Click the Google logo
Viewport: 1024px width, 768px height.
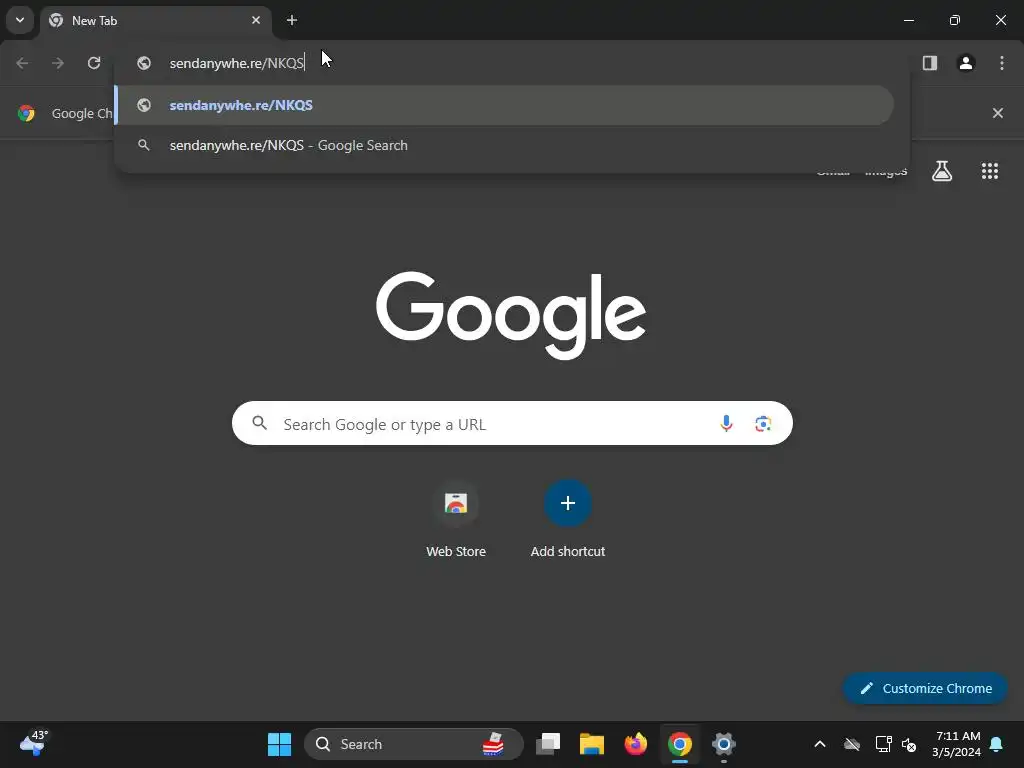(511, 315)
